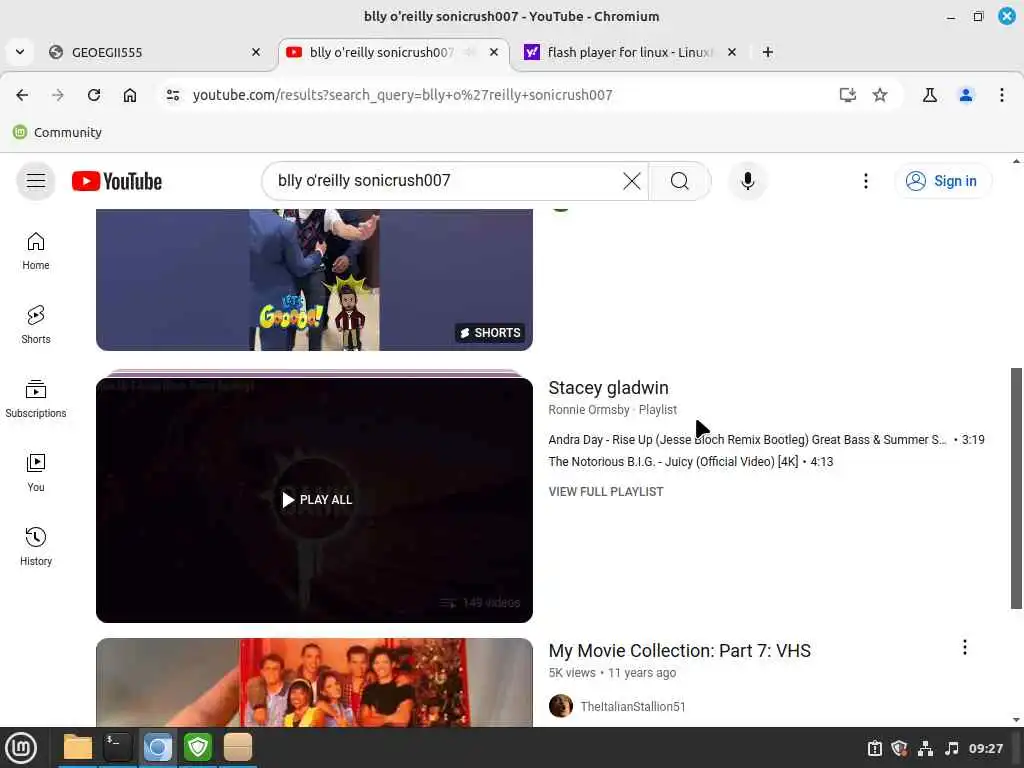The height and width of the screenshot is (768, 1024).
Task: Open Stacey gladwin playlist title
Action: (608, 388)
